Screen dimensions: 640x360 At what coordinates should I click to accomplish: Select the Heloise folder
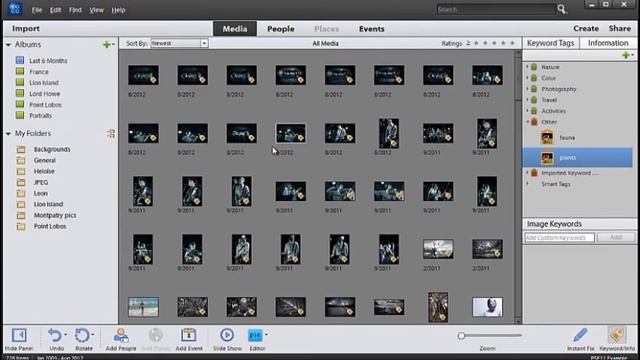click(44, 171)
